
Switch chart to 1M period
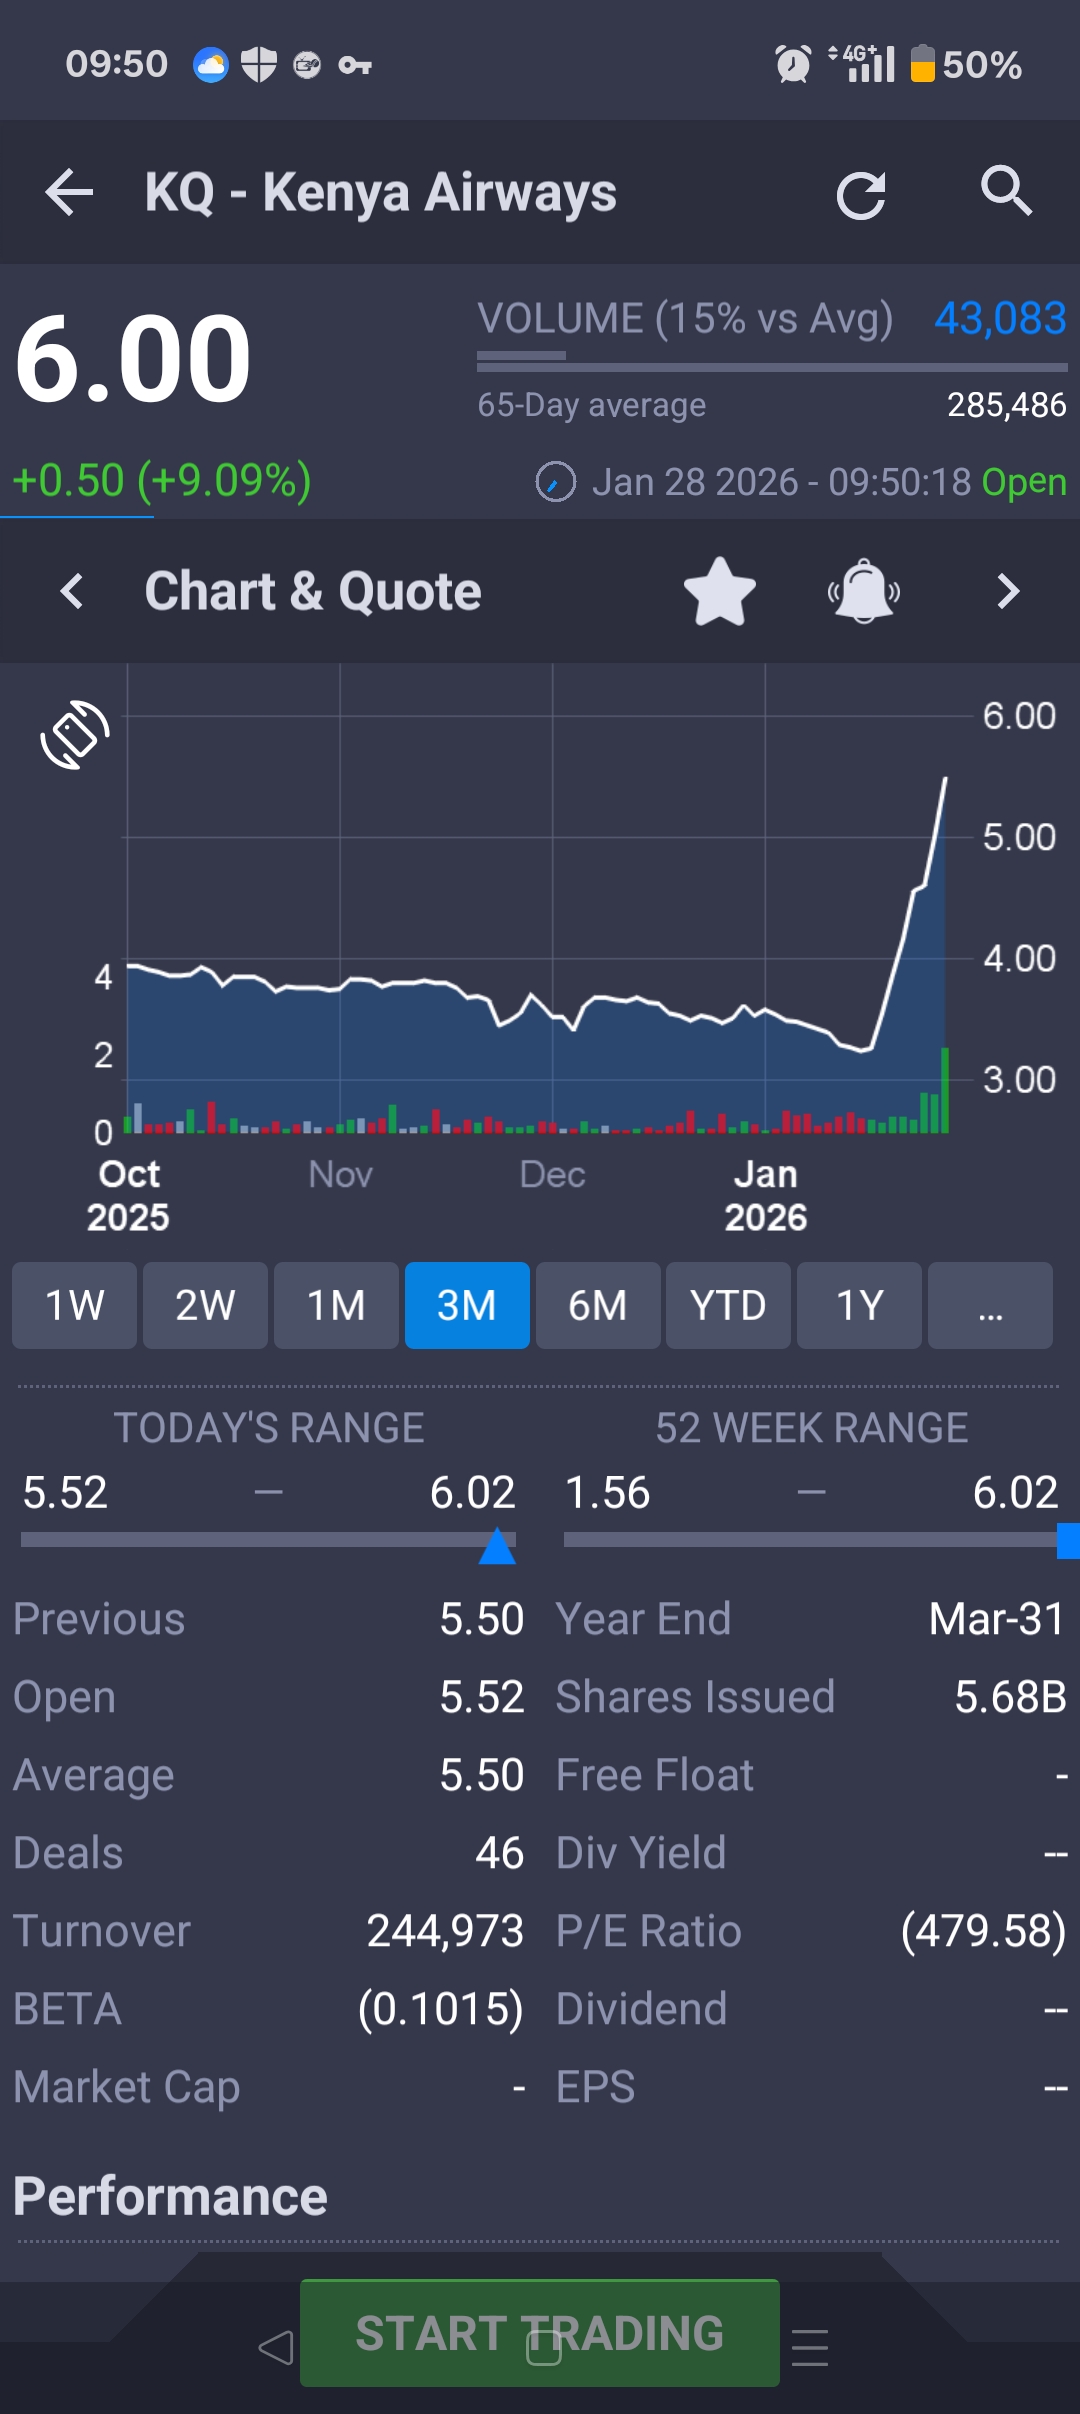pyautogui.click(x=336, y=1305)
